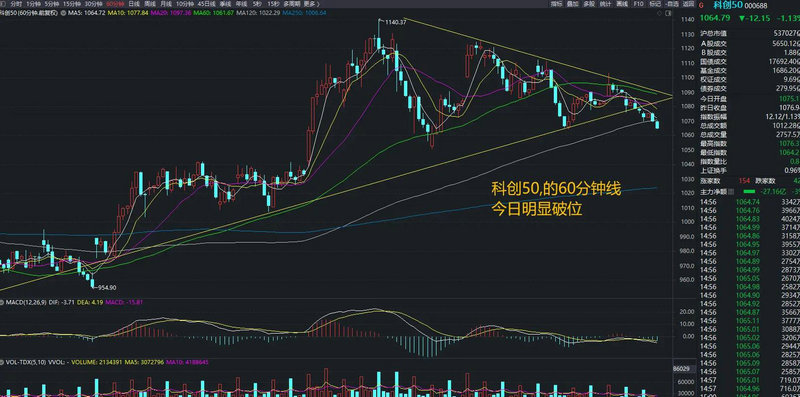Click the 总成交额 row label
This screenshot has height=397, width=800.
[714, 126]
